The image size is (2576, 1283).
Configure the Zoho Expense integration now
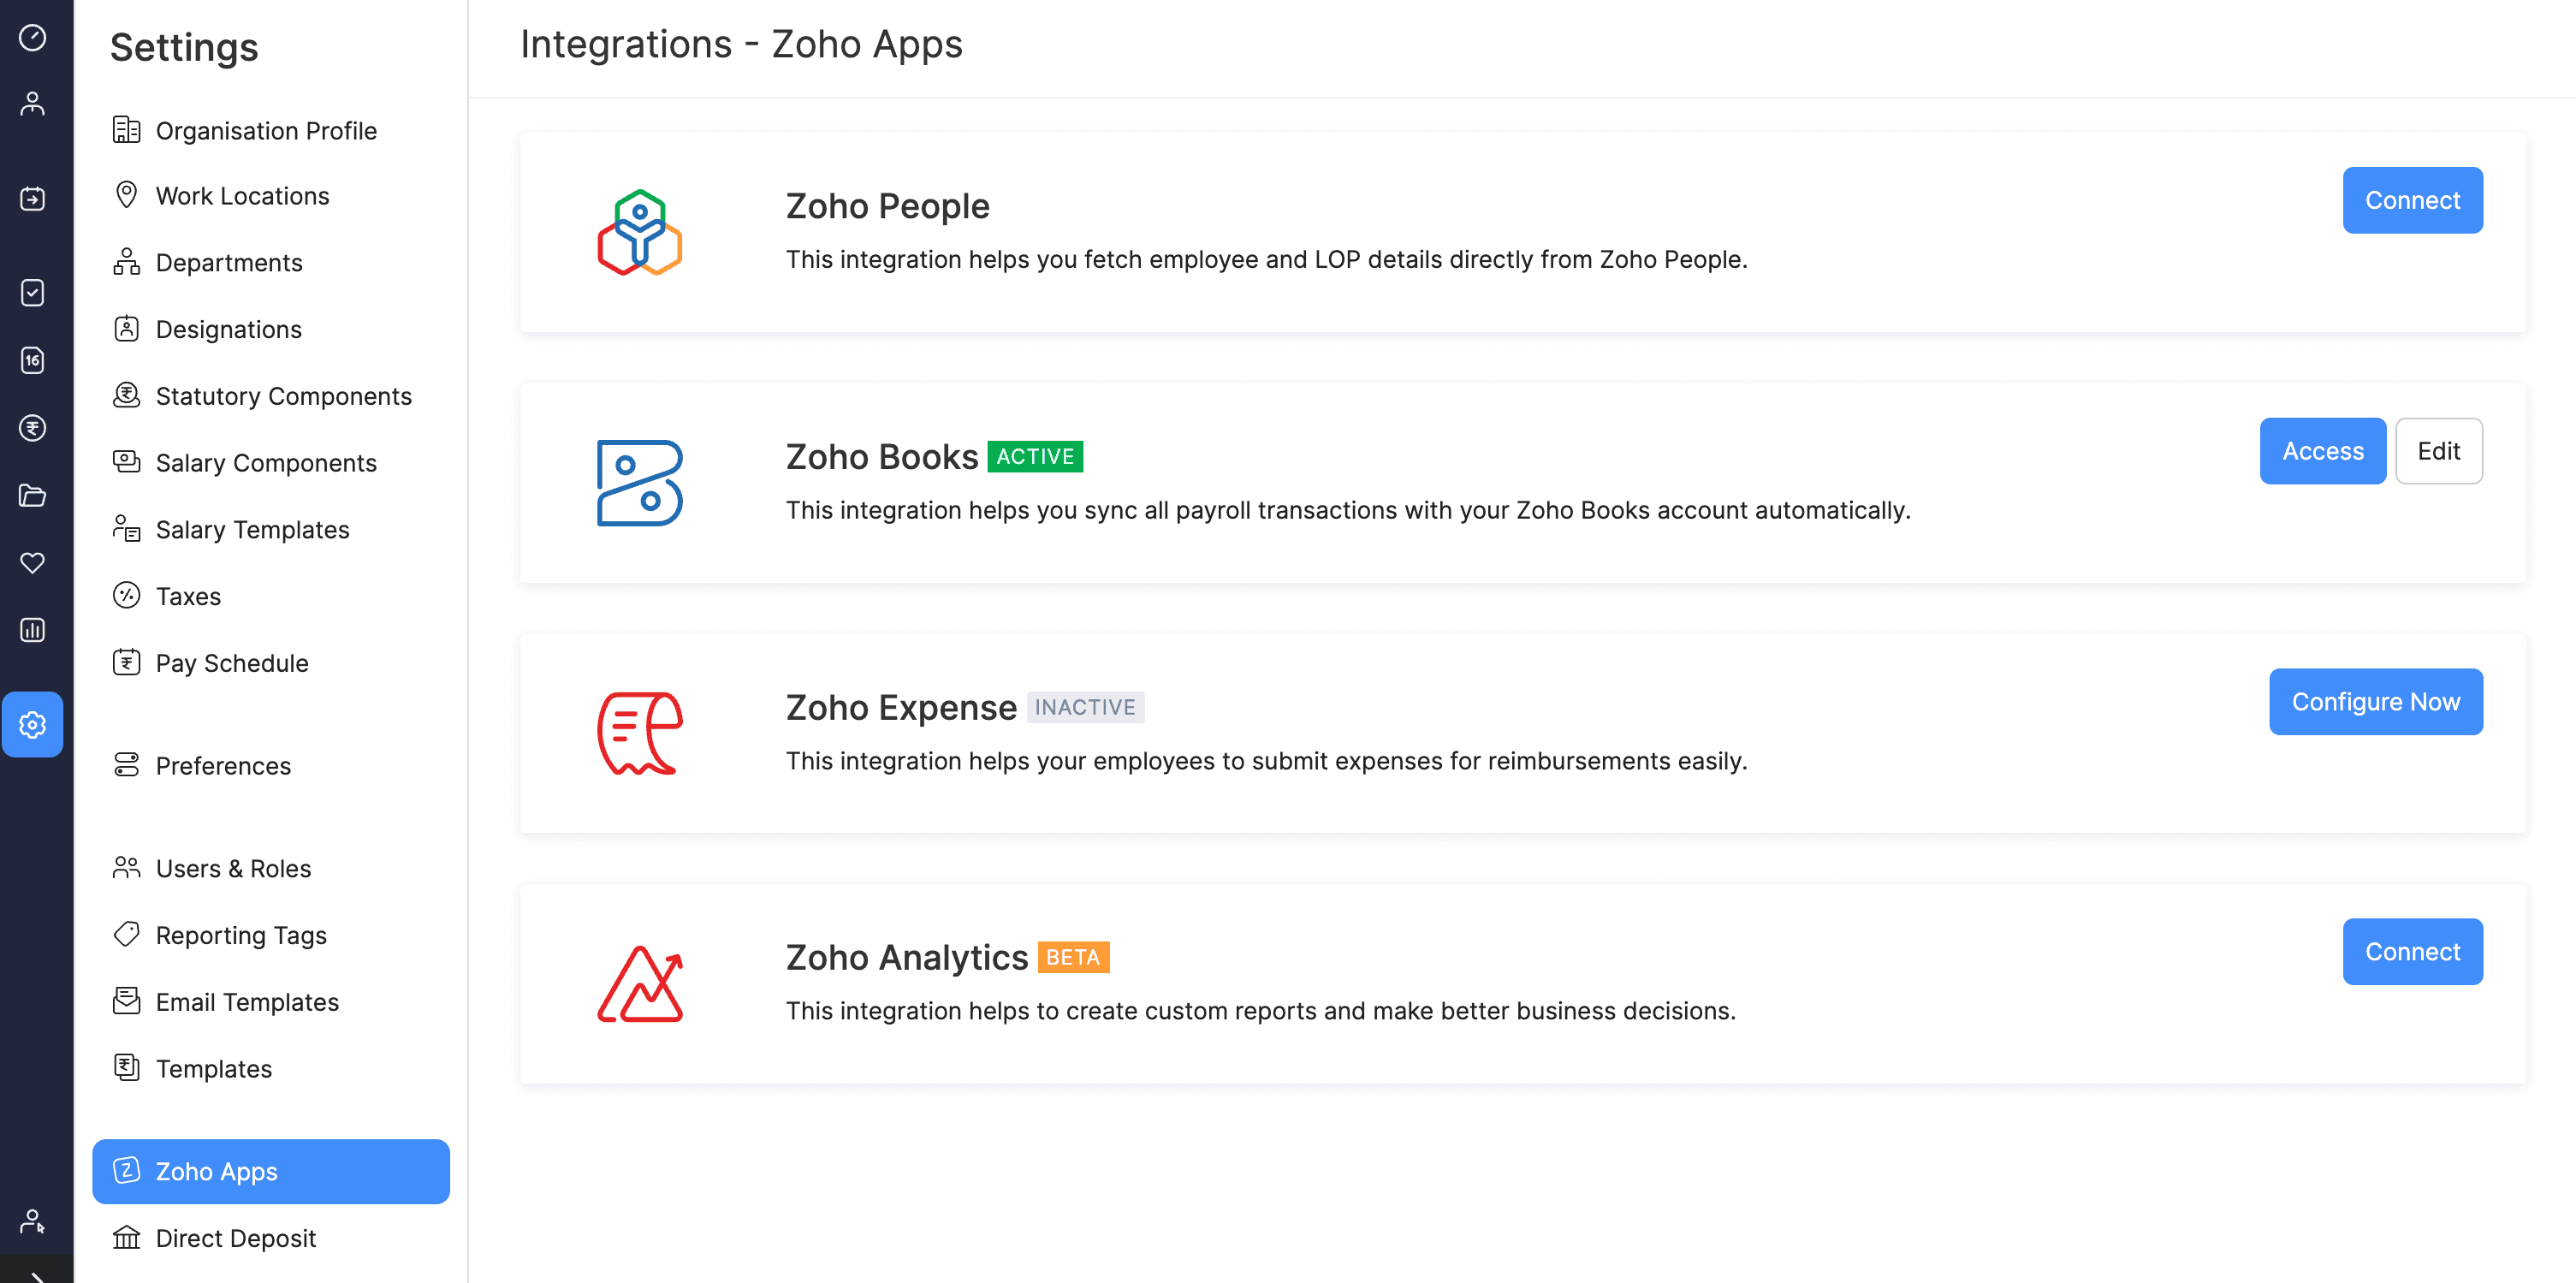pos(2376,701)
